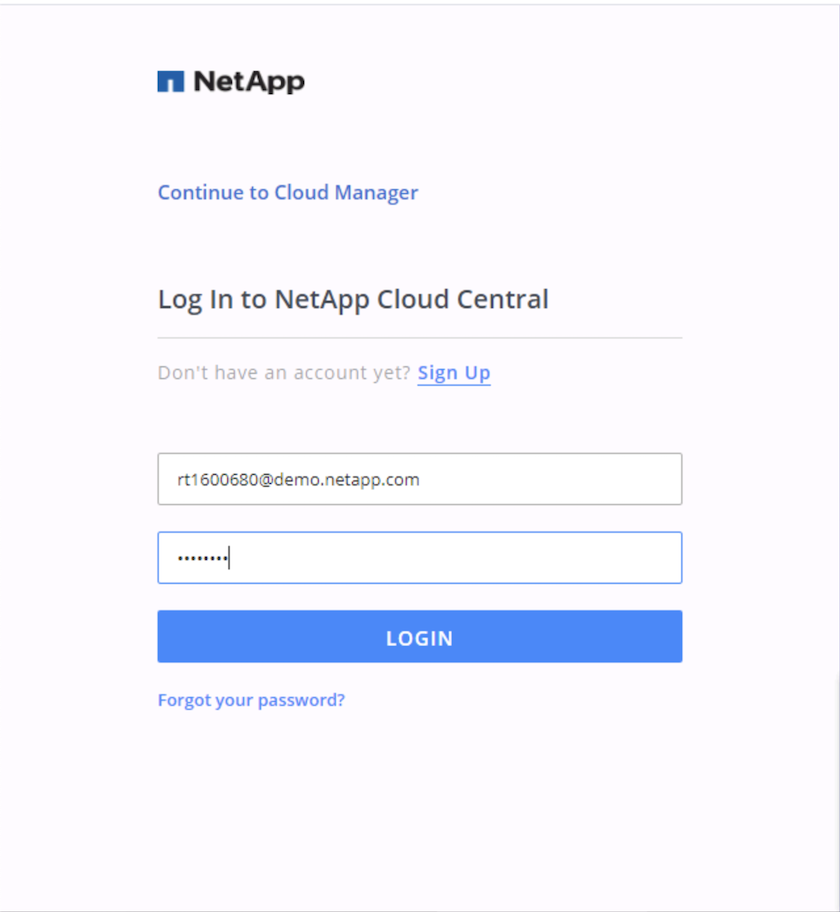Click the word LOGIN on the button
The width and height of the screenshot is (840, 912).
[420, 638]
